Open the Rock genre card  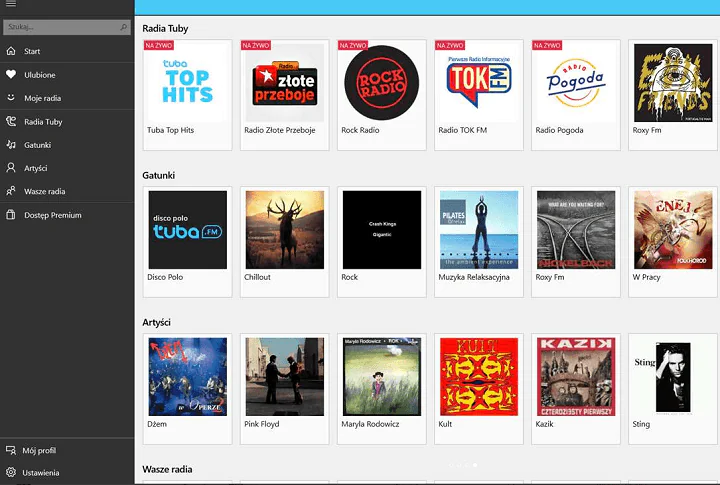pos(382,242)
